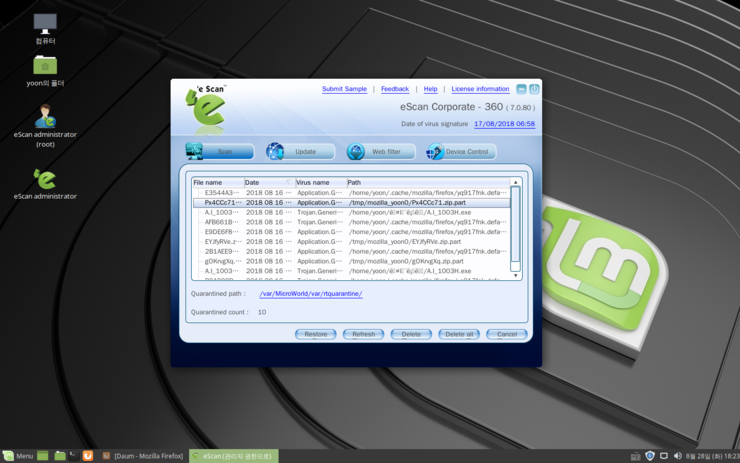Image resolution: width=740 pixels, height=463 pixels.
Task: Go to the Device Control tab
Action: click(x=462, y=152)
